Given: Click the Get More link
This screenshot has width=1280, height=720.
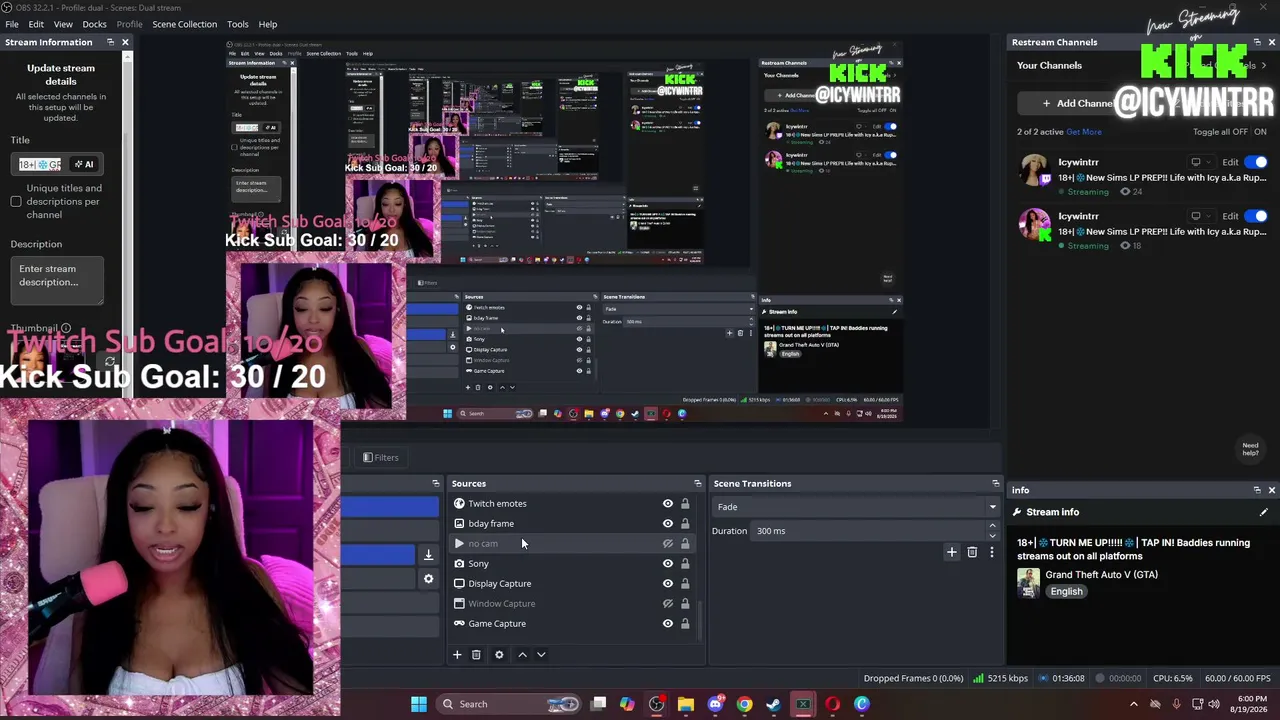Looking at the screenshot, I should pyautogui.click(x=1084, y=132).
